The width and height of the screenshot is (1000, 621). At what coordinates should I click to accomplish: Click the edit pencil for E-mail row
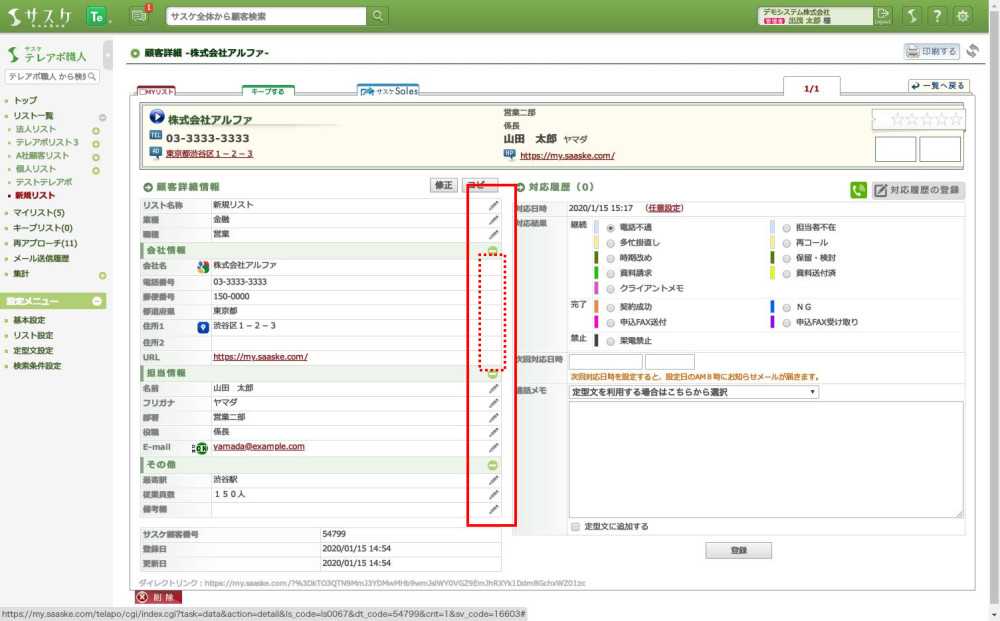(x=493, y=448)
